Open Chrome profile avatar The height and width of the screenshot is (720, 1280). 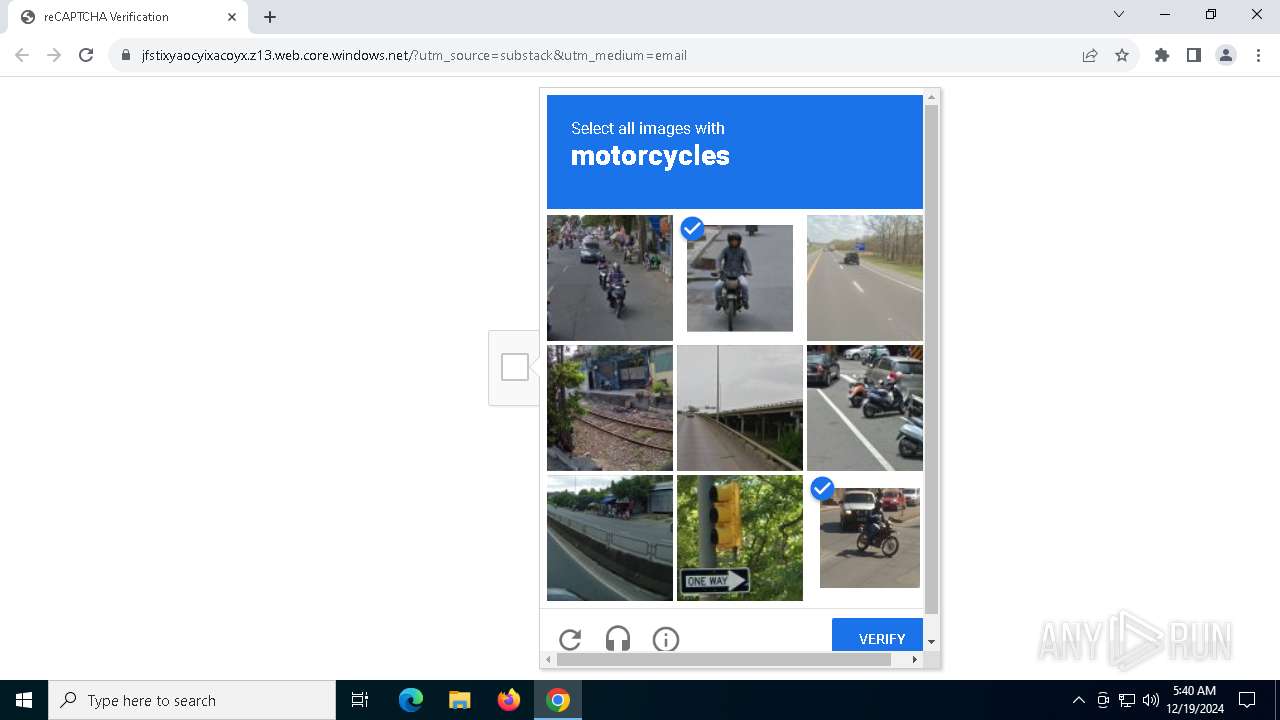(1226, 55)
